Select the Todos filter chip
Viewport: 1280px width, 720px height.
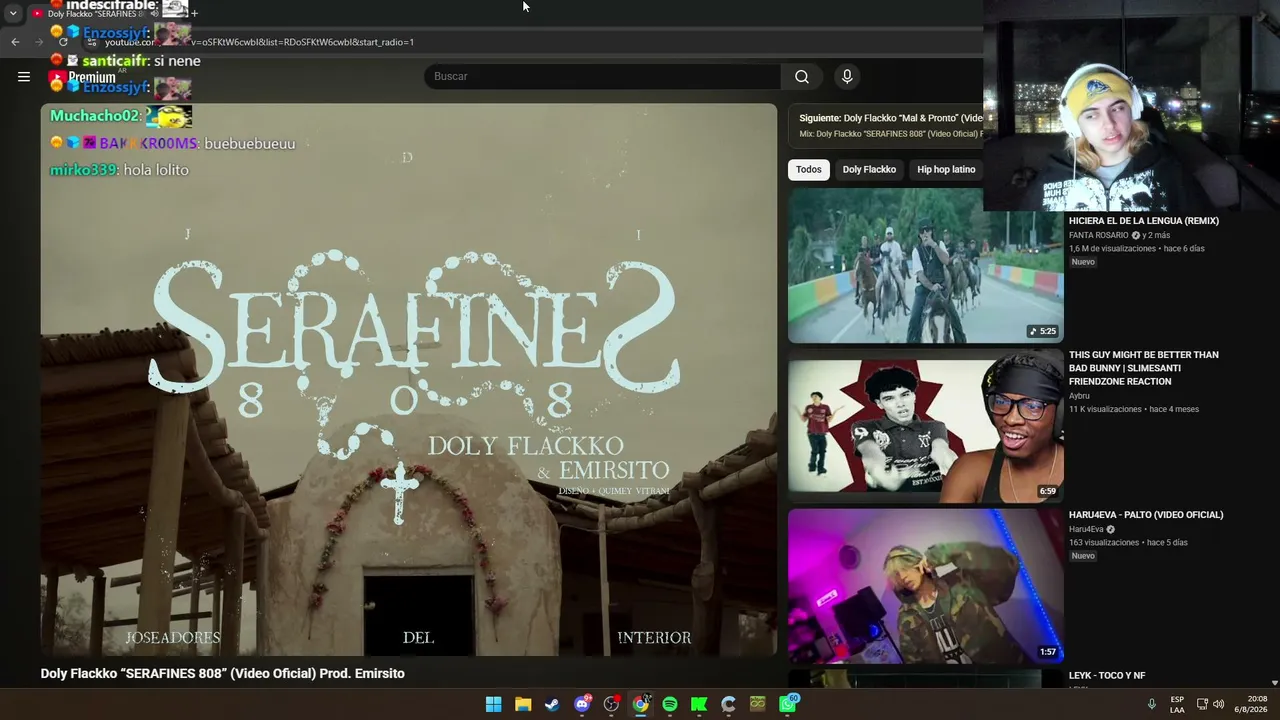pos(809,169)
